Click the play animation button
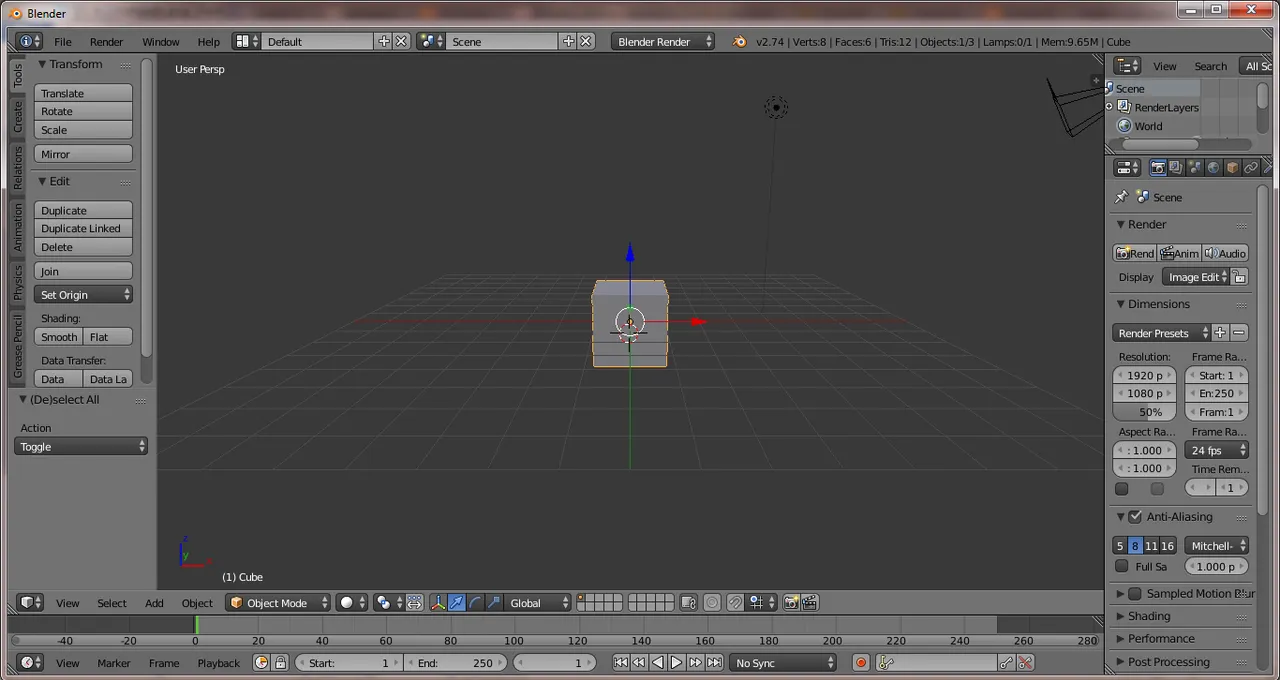 676,663
